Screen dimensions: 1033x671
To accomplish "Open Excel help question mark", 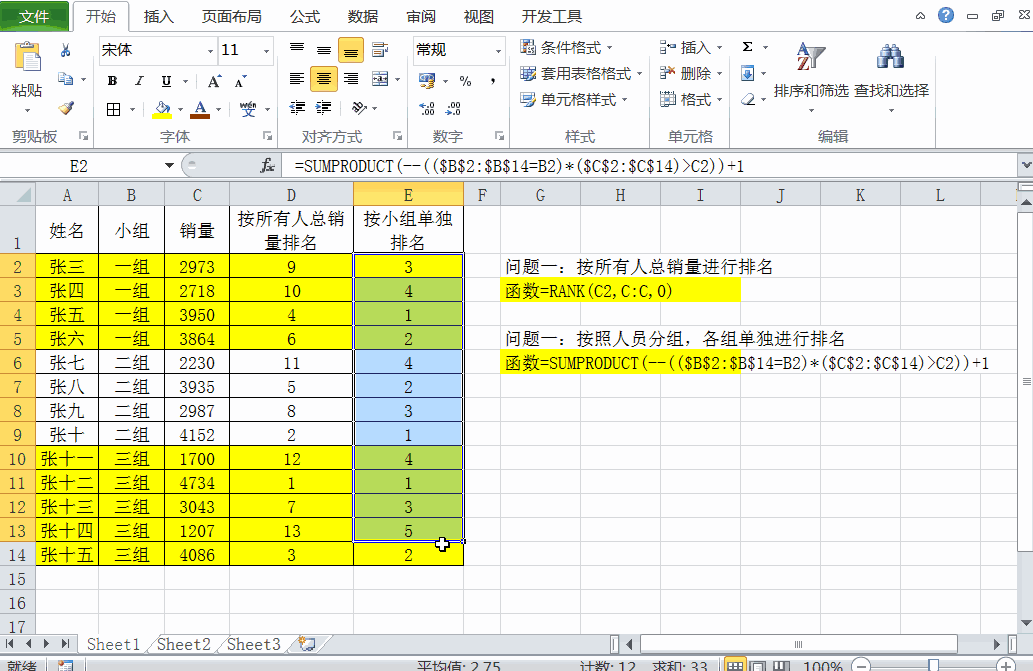I will [946, 15].
